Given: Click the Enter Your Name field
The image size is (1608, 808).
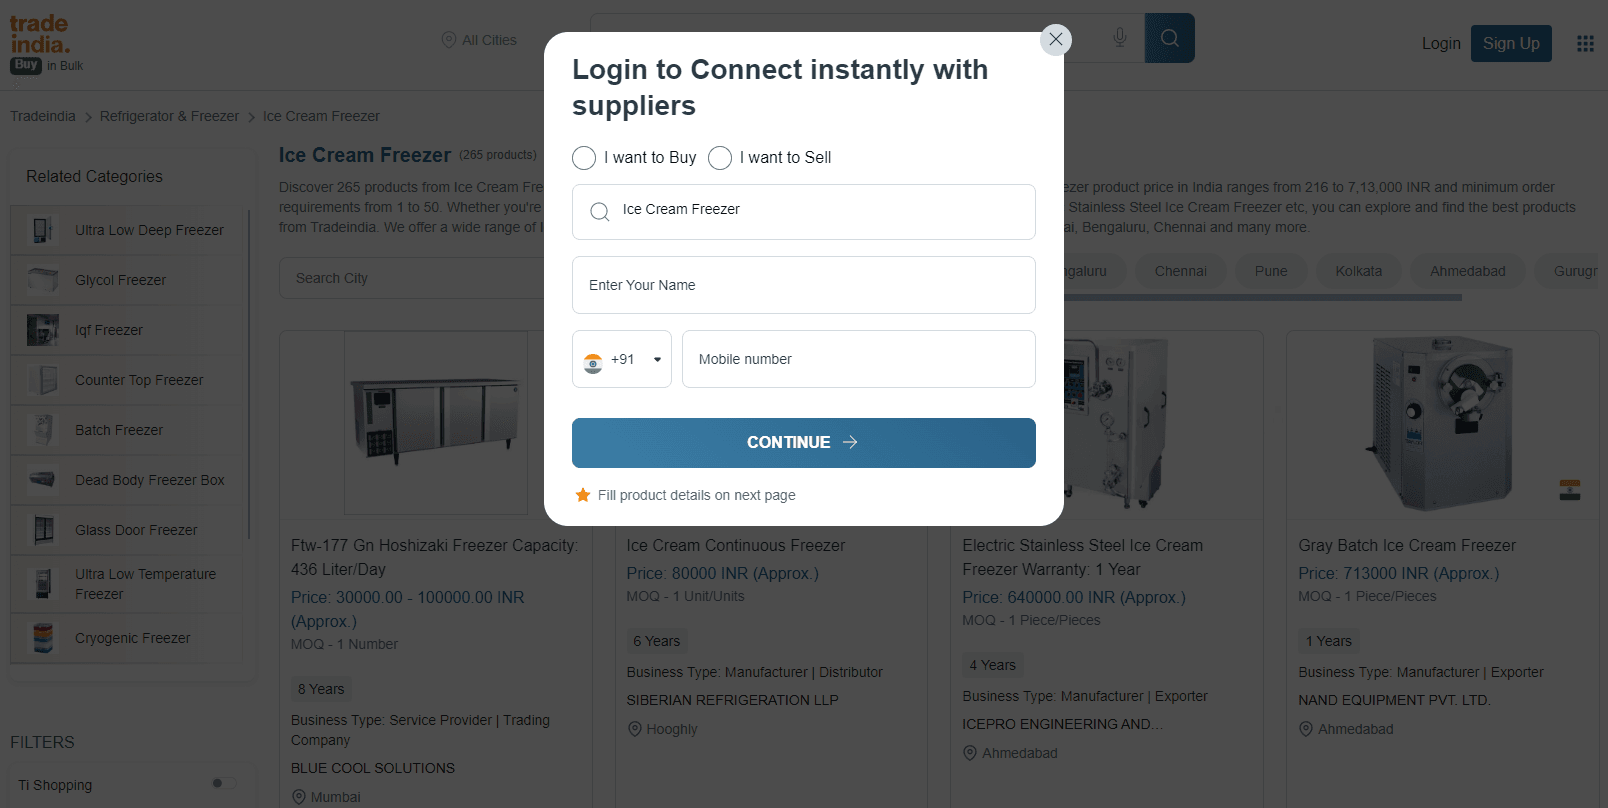Looking at the screenshot, I should (x=803, y=285).
